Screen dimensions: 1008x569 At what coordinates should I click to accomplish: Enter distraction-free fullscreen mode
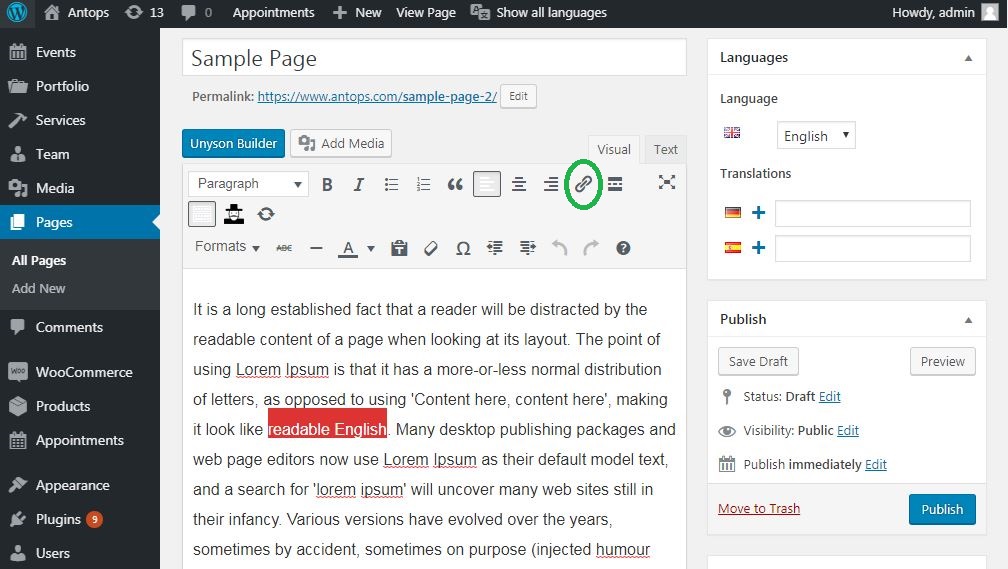(x=667, y=183)
